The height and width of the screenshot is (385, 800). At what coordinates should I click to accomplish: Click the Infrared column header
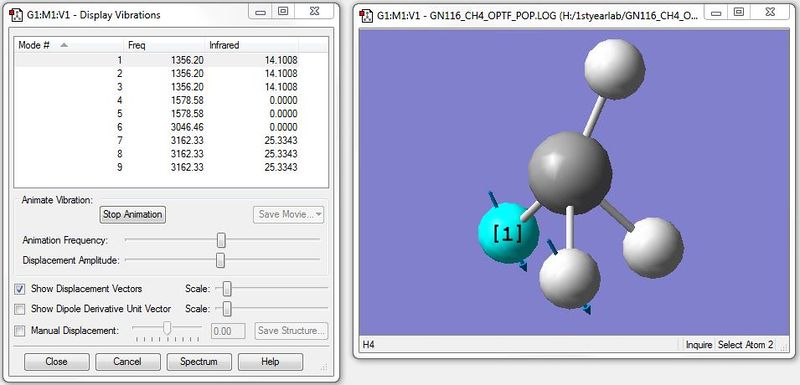(252, 45)
